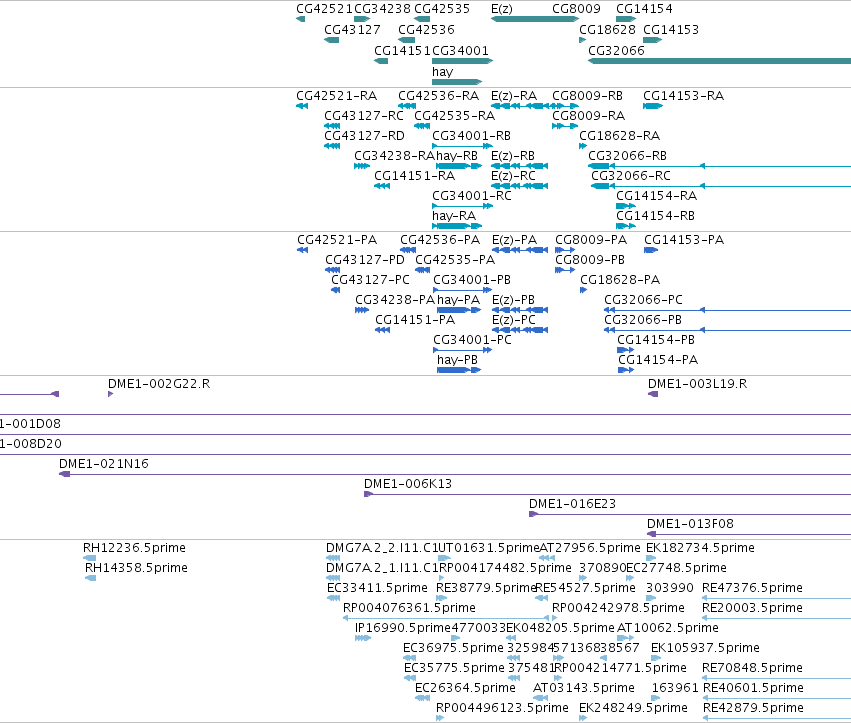Click the CG42521-PA protein label
851x723 pixels.
pyautogui.click(x=337, y=239)
